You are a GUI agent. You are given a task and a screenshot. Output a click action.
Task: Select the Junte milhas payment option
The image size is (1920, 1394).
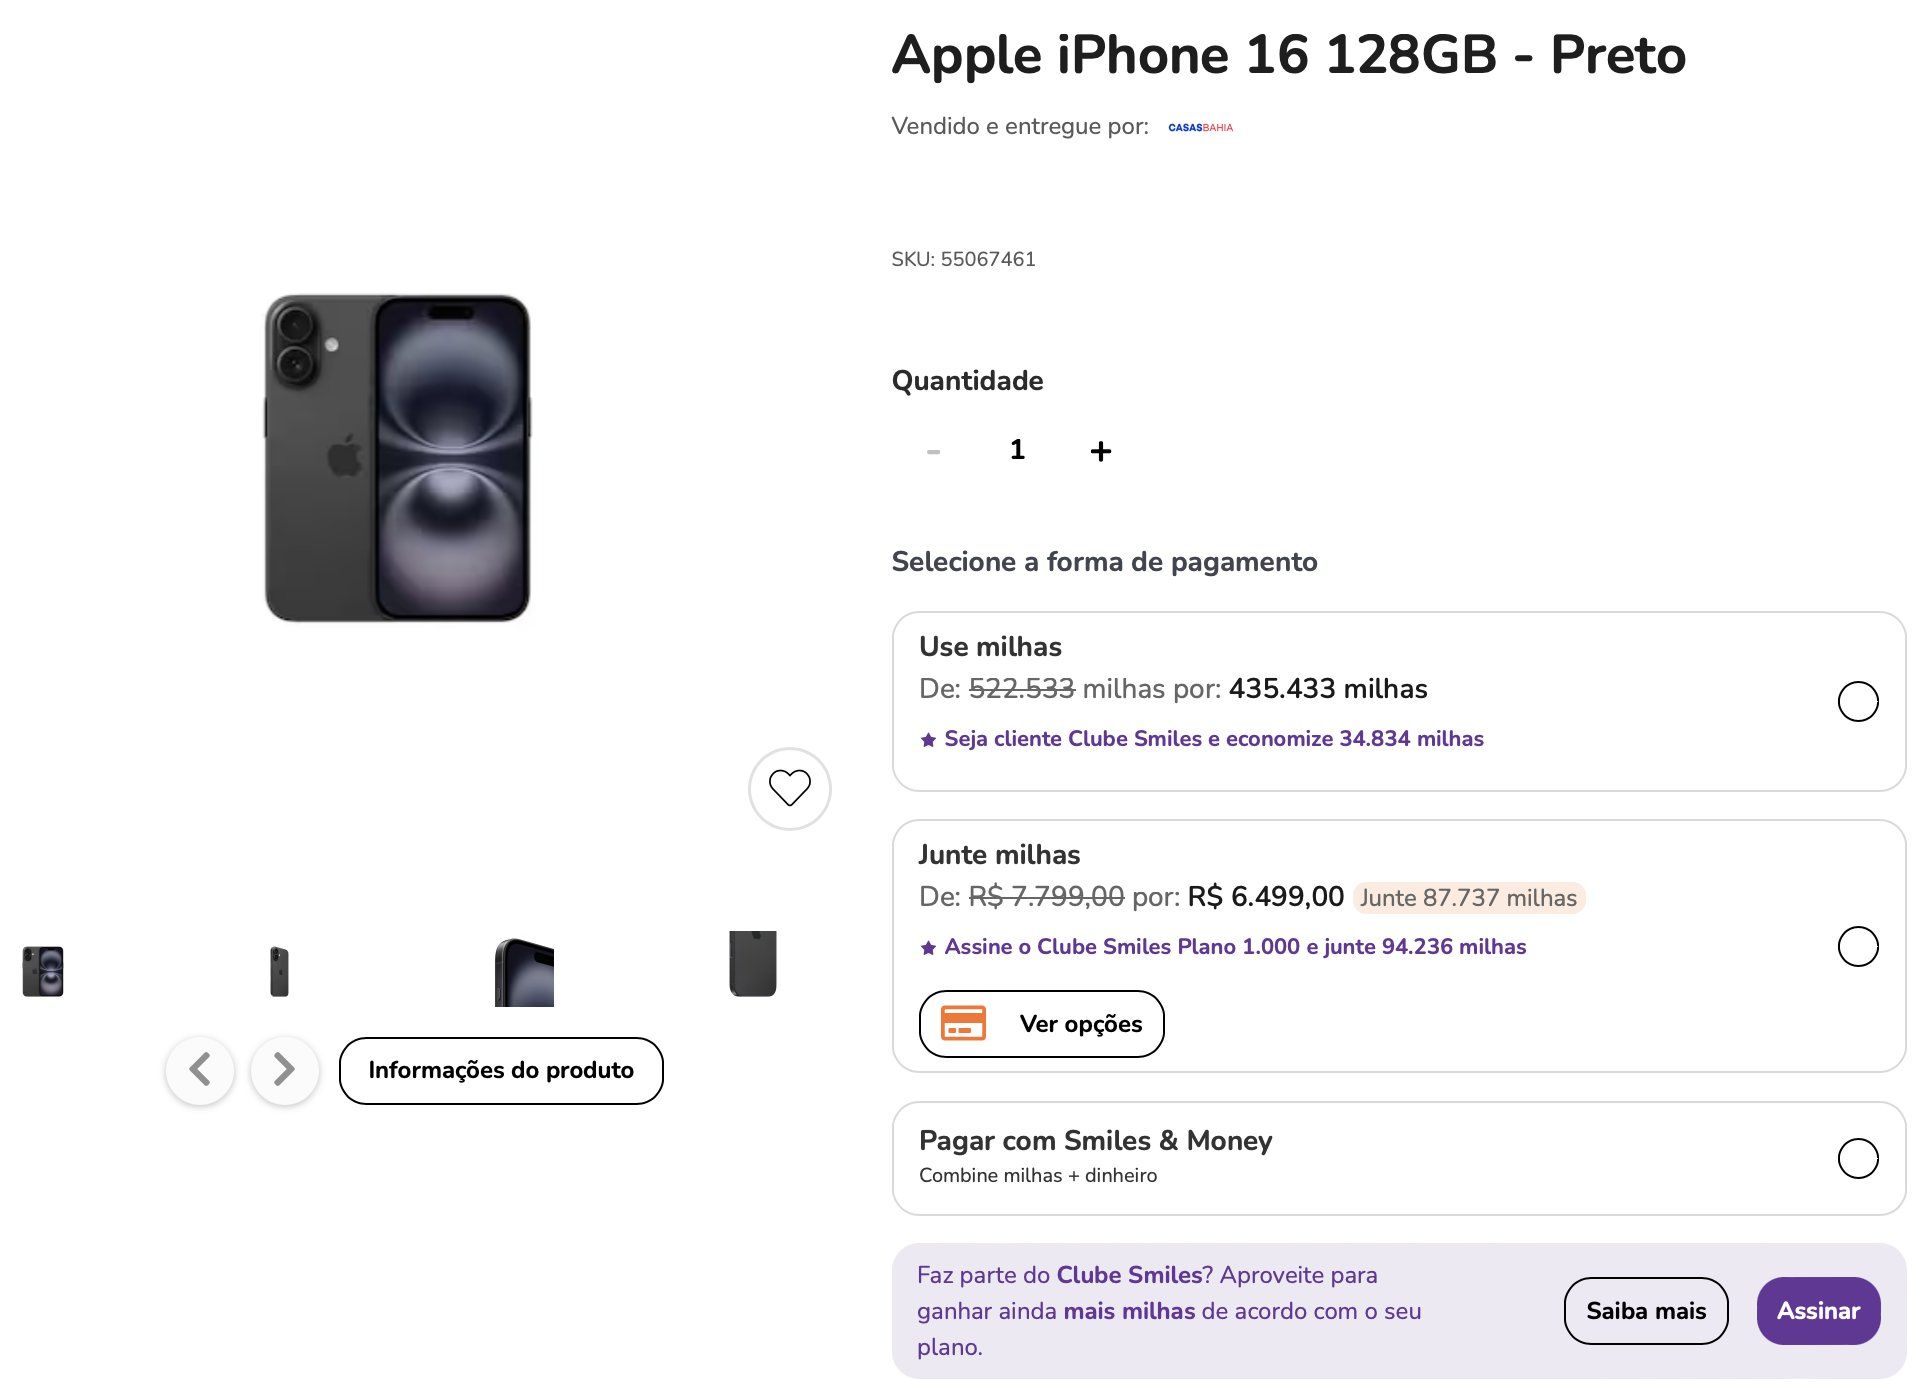[x=1857, y=946]
